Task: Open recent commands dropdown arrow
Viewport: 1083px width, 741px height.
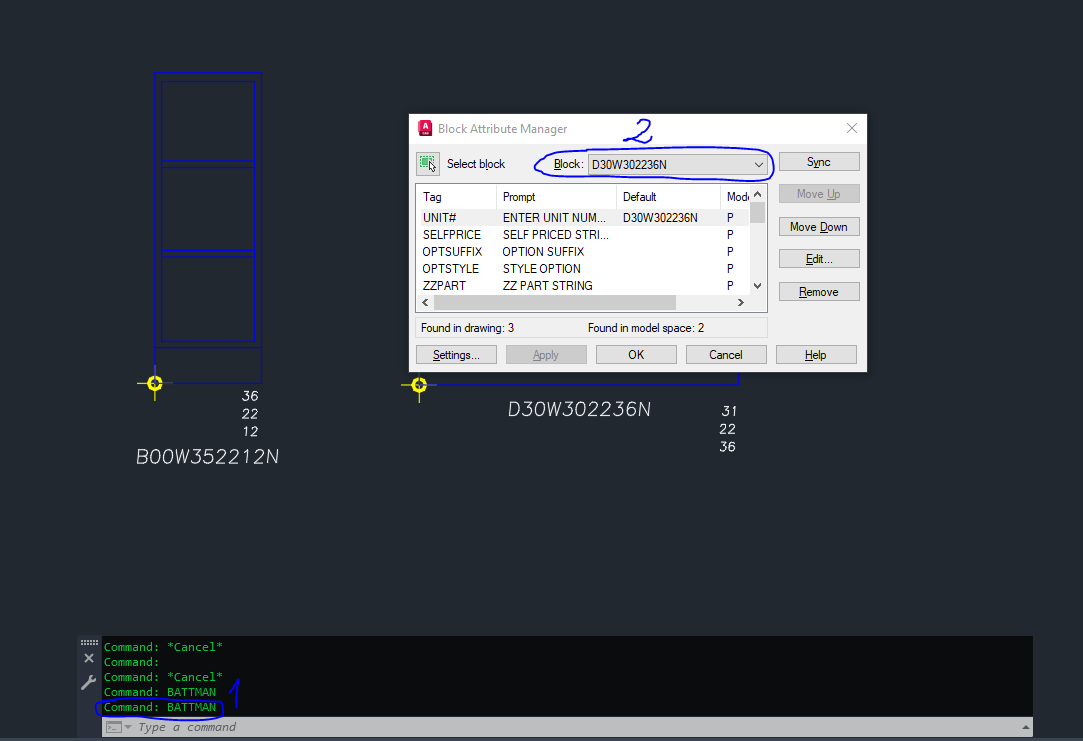Action: [128, 727]
